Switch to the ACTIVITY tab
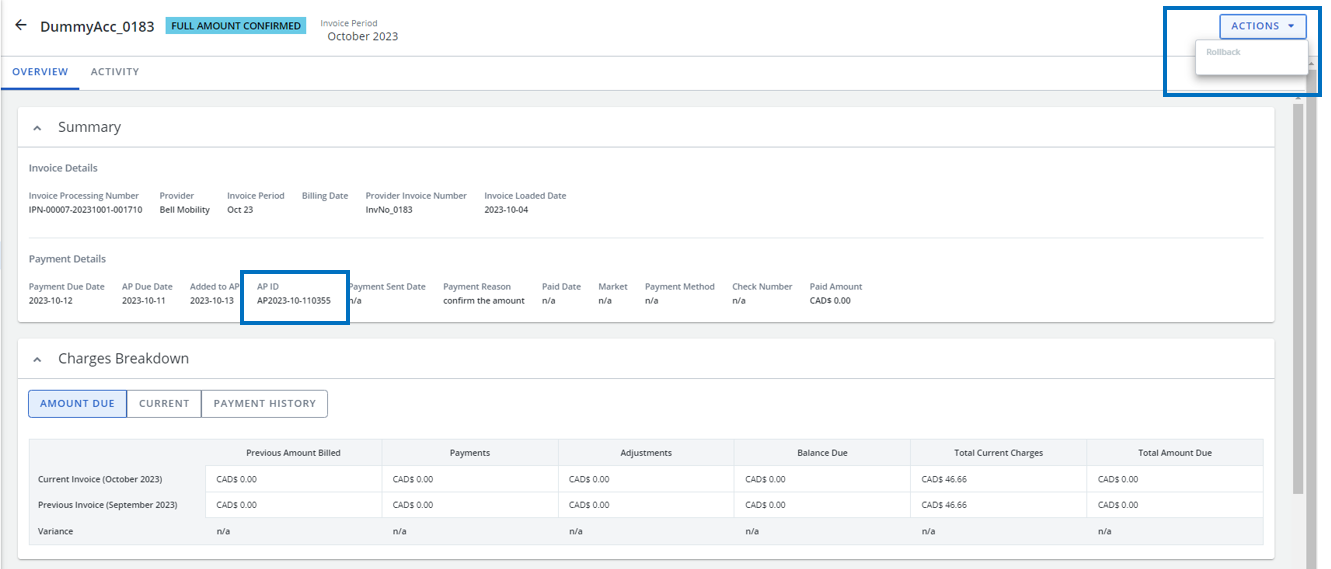The image size is (1331, 569). [115, 72]
